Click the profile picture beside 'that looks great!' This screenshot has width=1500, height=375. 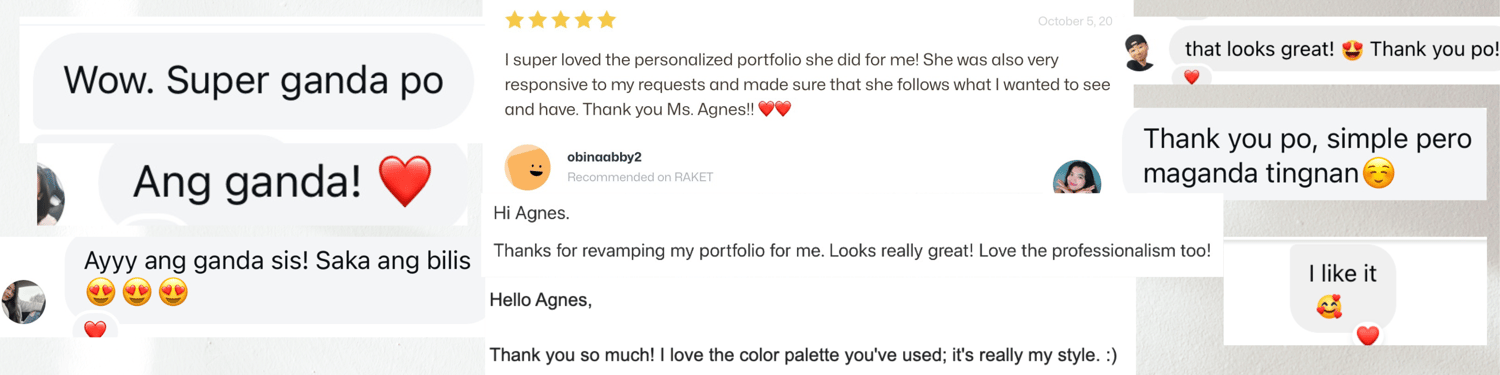1140,52
